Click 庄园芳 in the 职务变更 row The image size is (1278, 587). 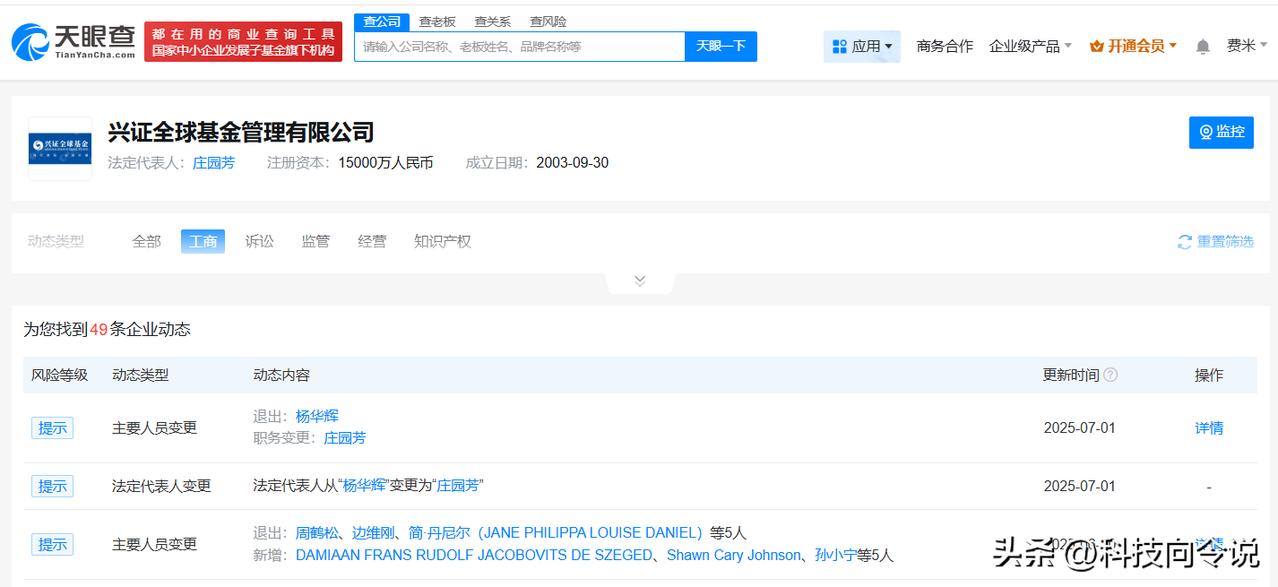tap(345, 438)
